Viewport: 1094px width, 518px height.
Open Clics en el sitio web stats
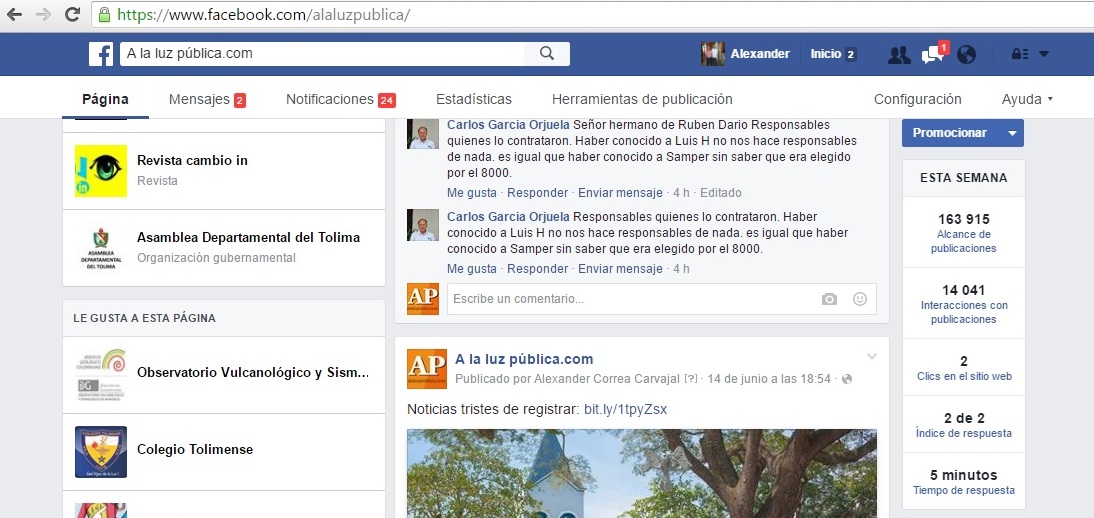pyautogui.click(x=964, y=376)
